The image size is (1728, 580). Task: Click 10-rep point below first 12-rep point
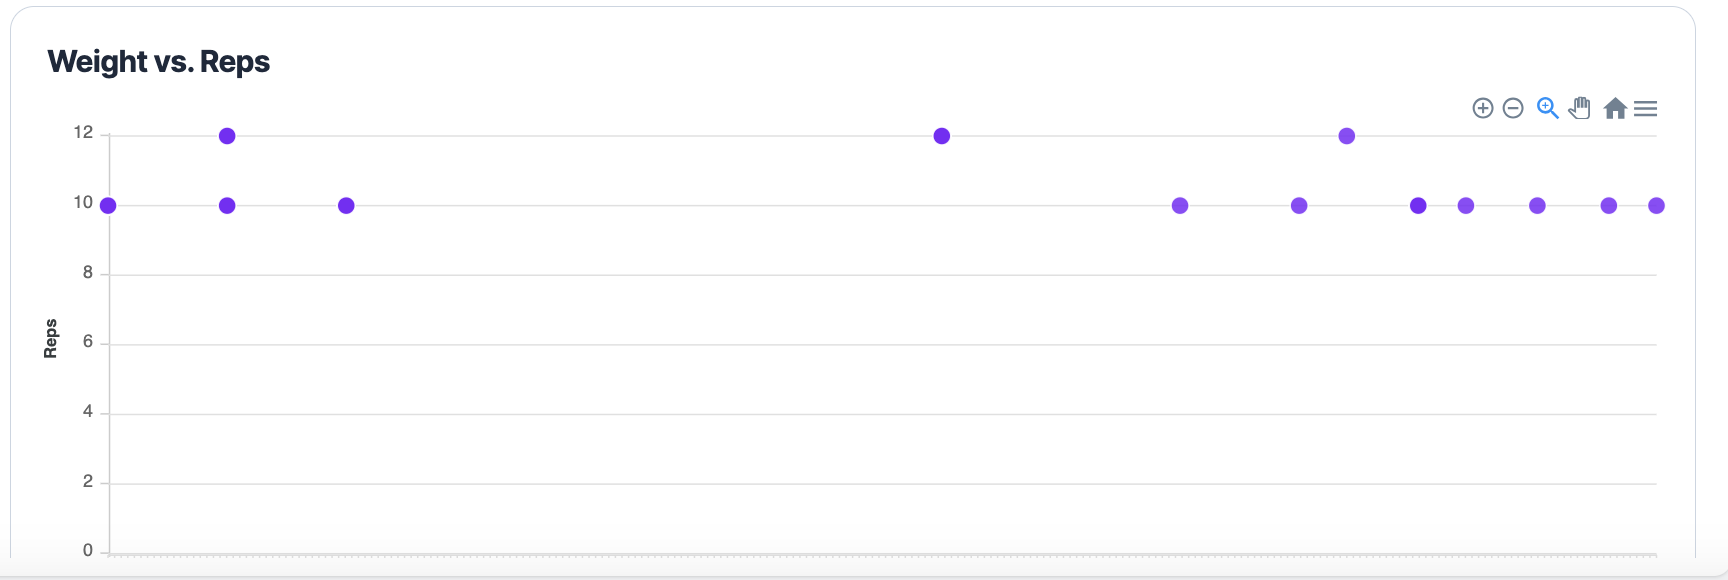227,206
